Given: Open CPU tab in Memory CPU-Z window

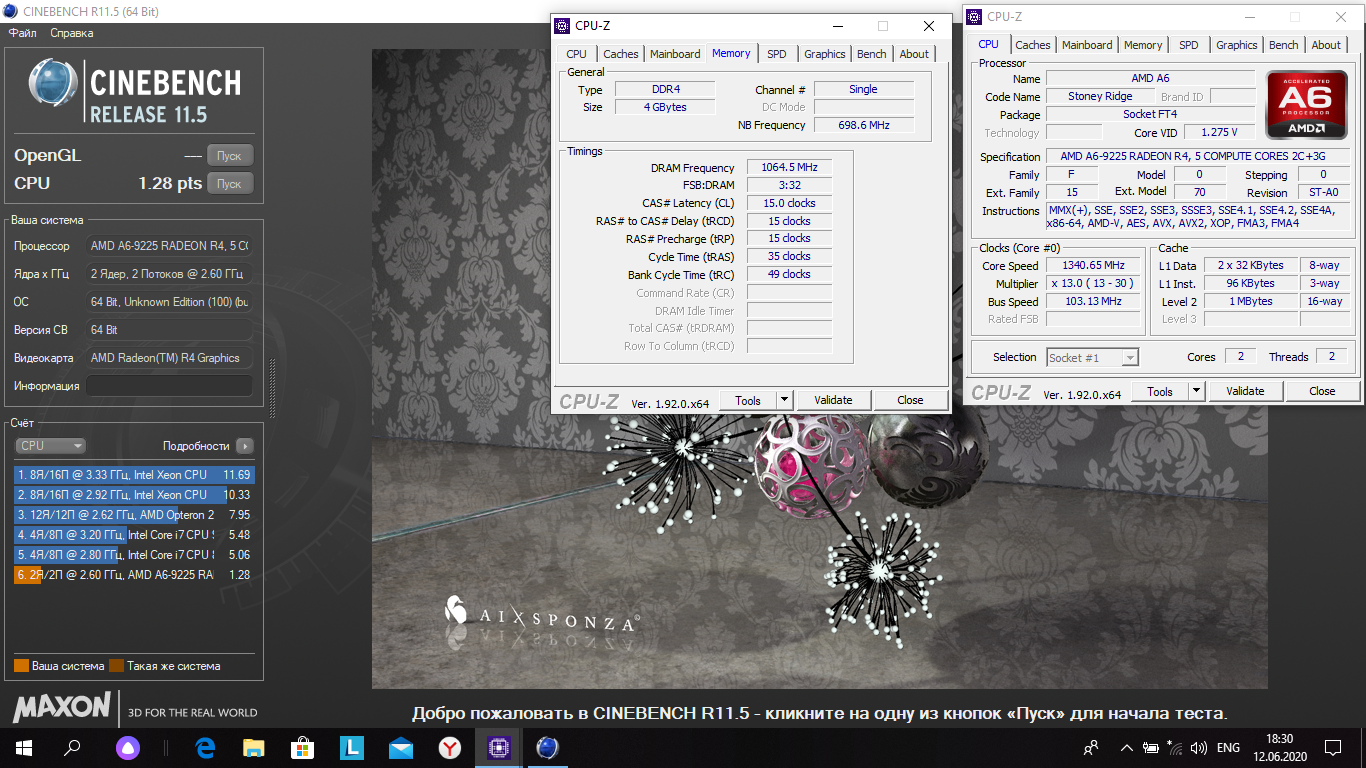Looking at the screenshot, I should click(x=576, y=54).
